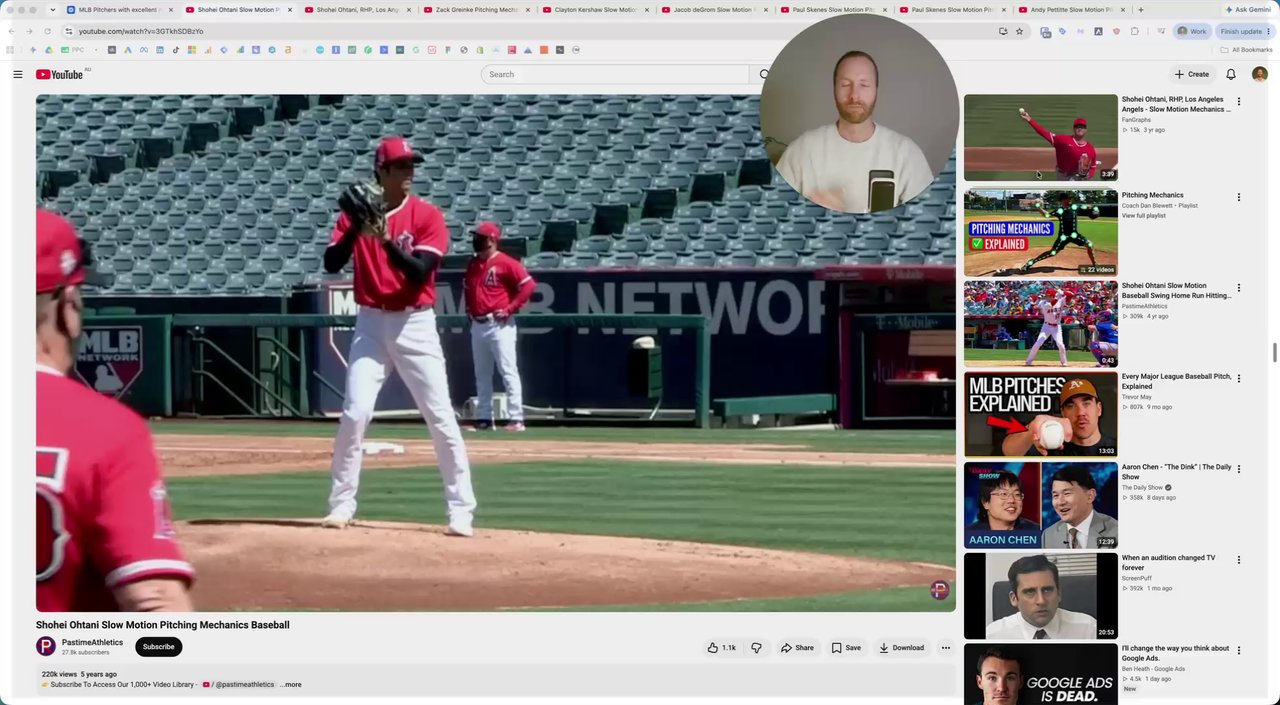Switch to Andy Pettitte Slow Motion tab

(x=1070, y=10)
